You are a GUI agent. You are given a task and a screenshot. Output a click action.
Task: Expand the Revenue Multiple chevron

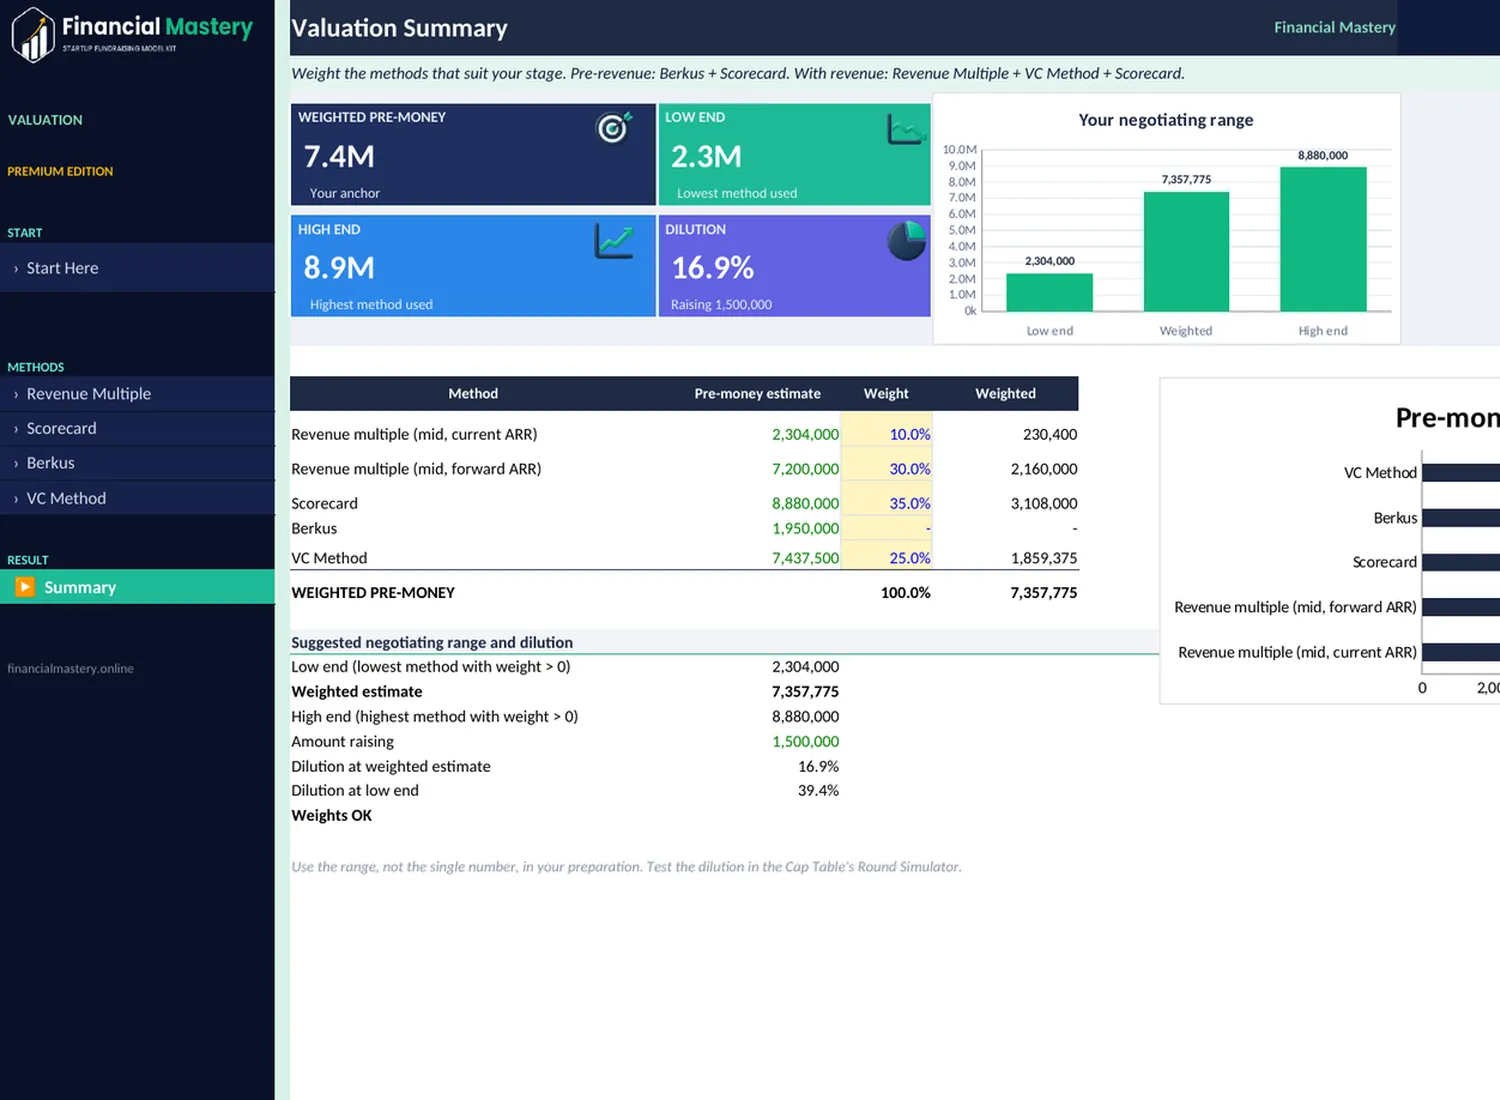(x=16, y=395)
